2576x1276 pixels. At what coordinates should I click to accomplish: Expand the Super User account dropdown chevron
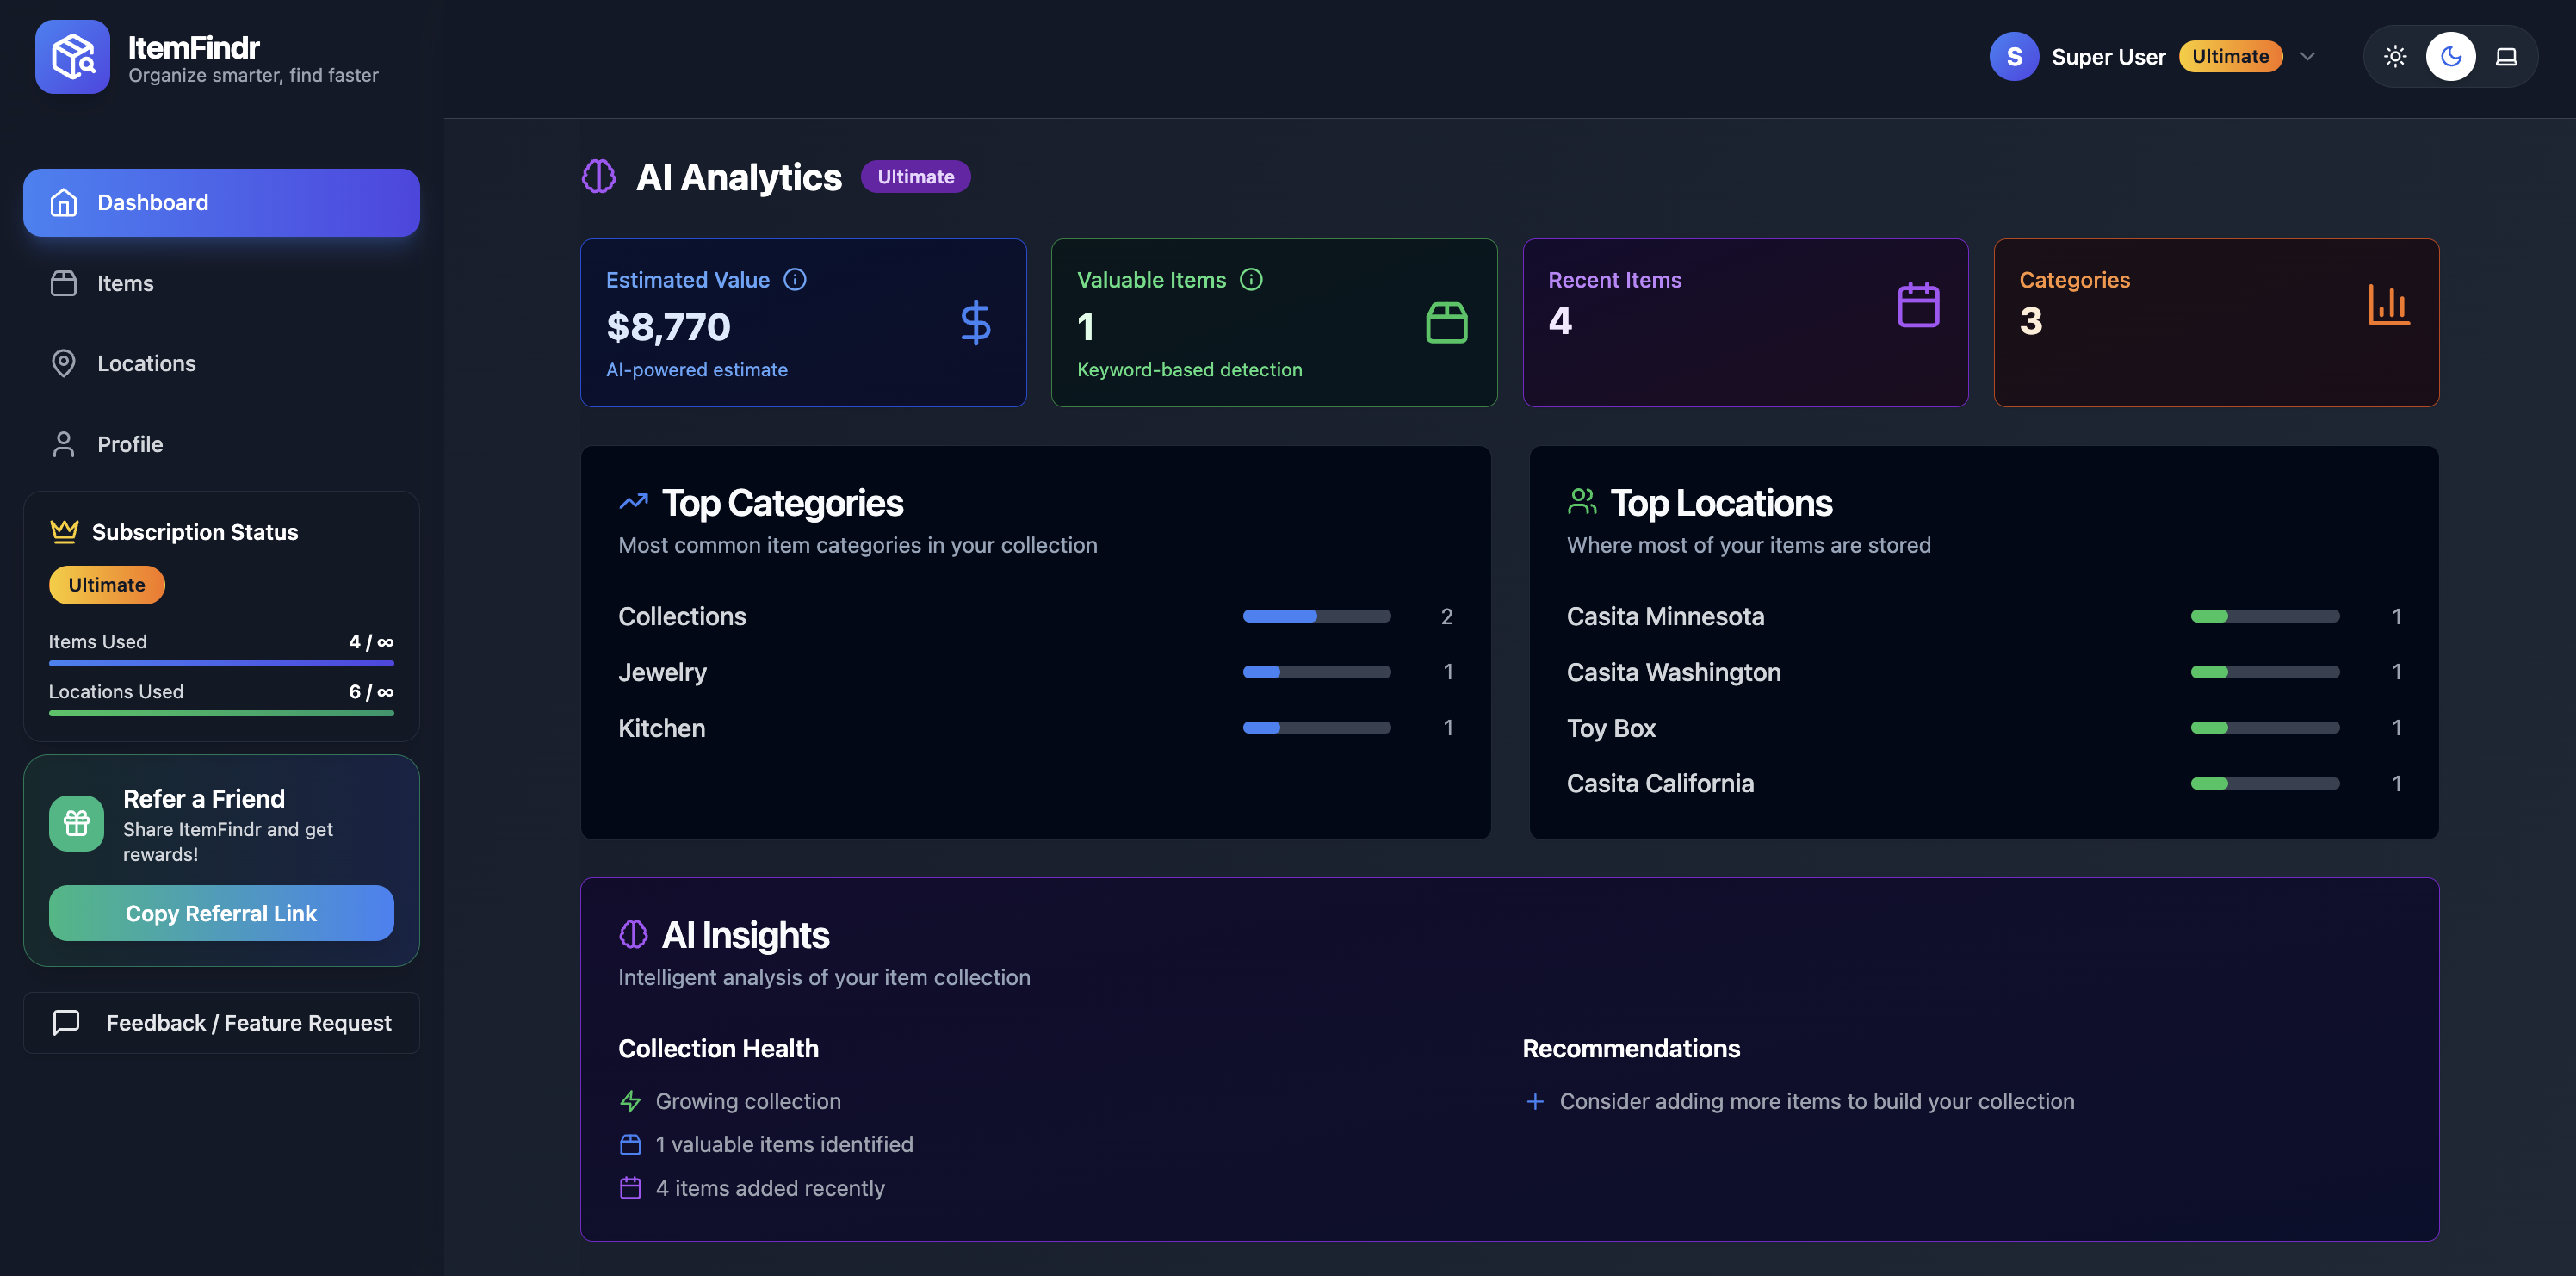pos(2308,57)
